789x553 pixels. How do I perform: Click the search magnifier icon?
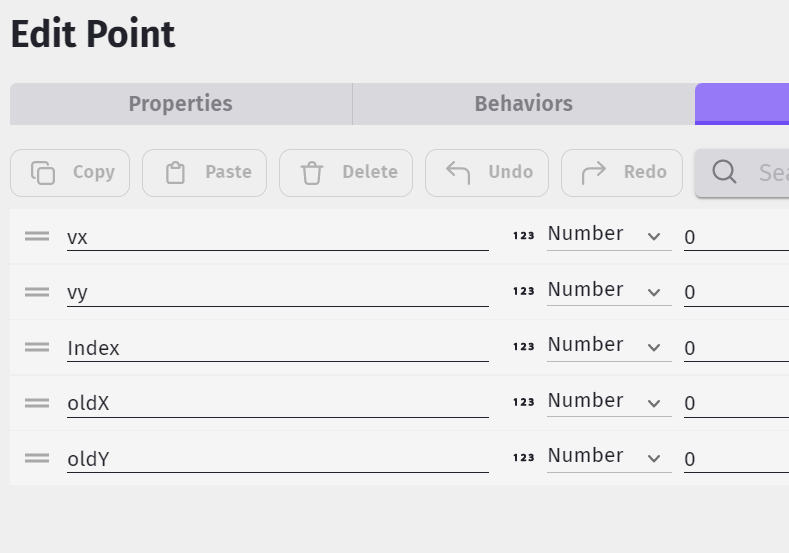click(725, 172)
